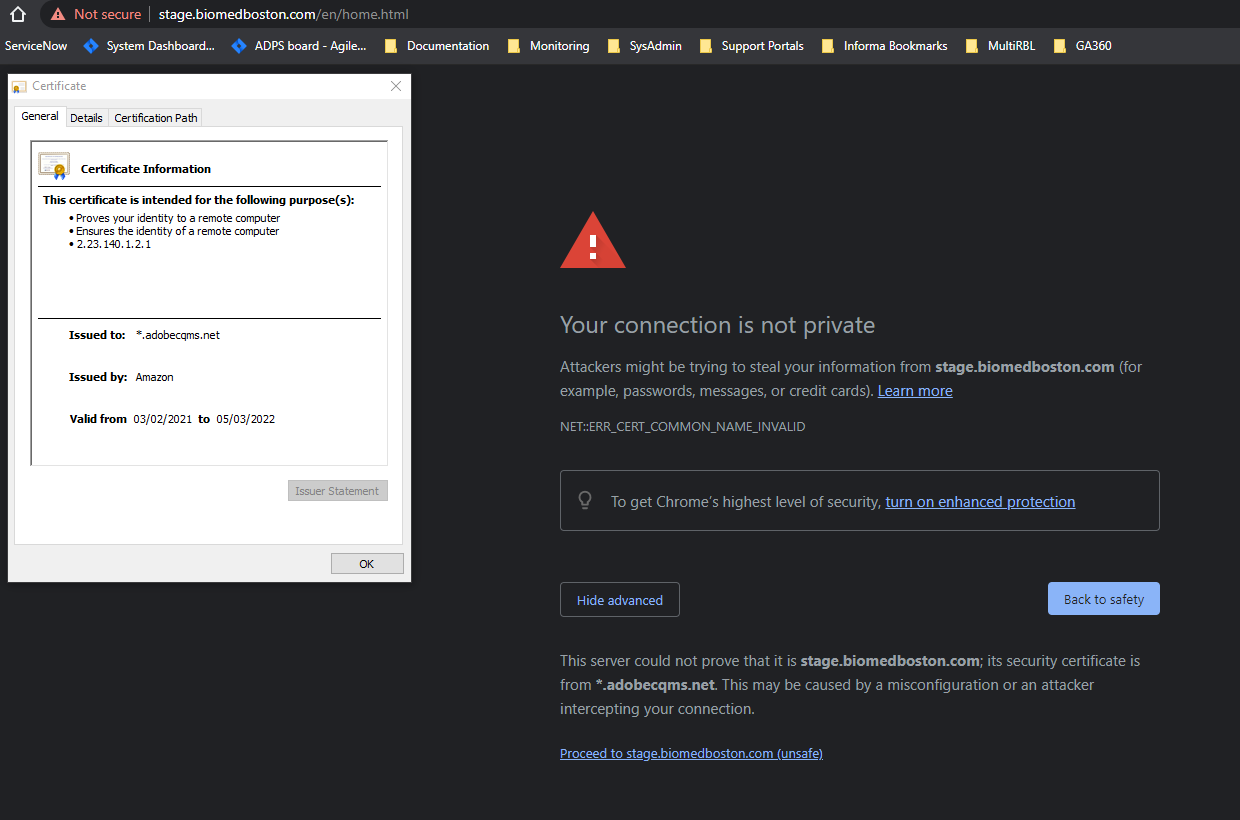This screenshot has height=820, width=1240.
Task: Open the ServiceNow bookmark
Action: point(36,46)
